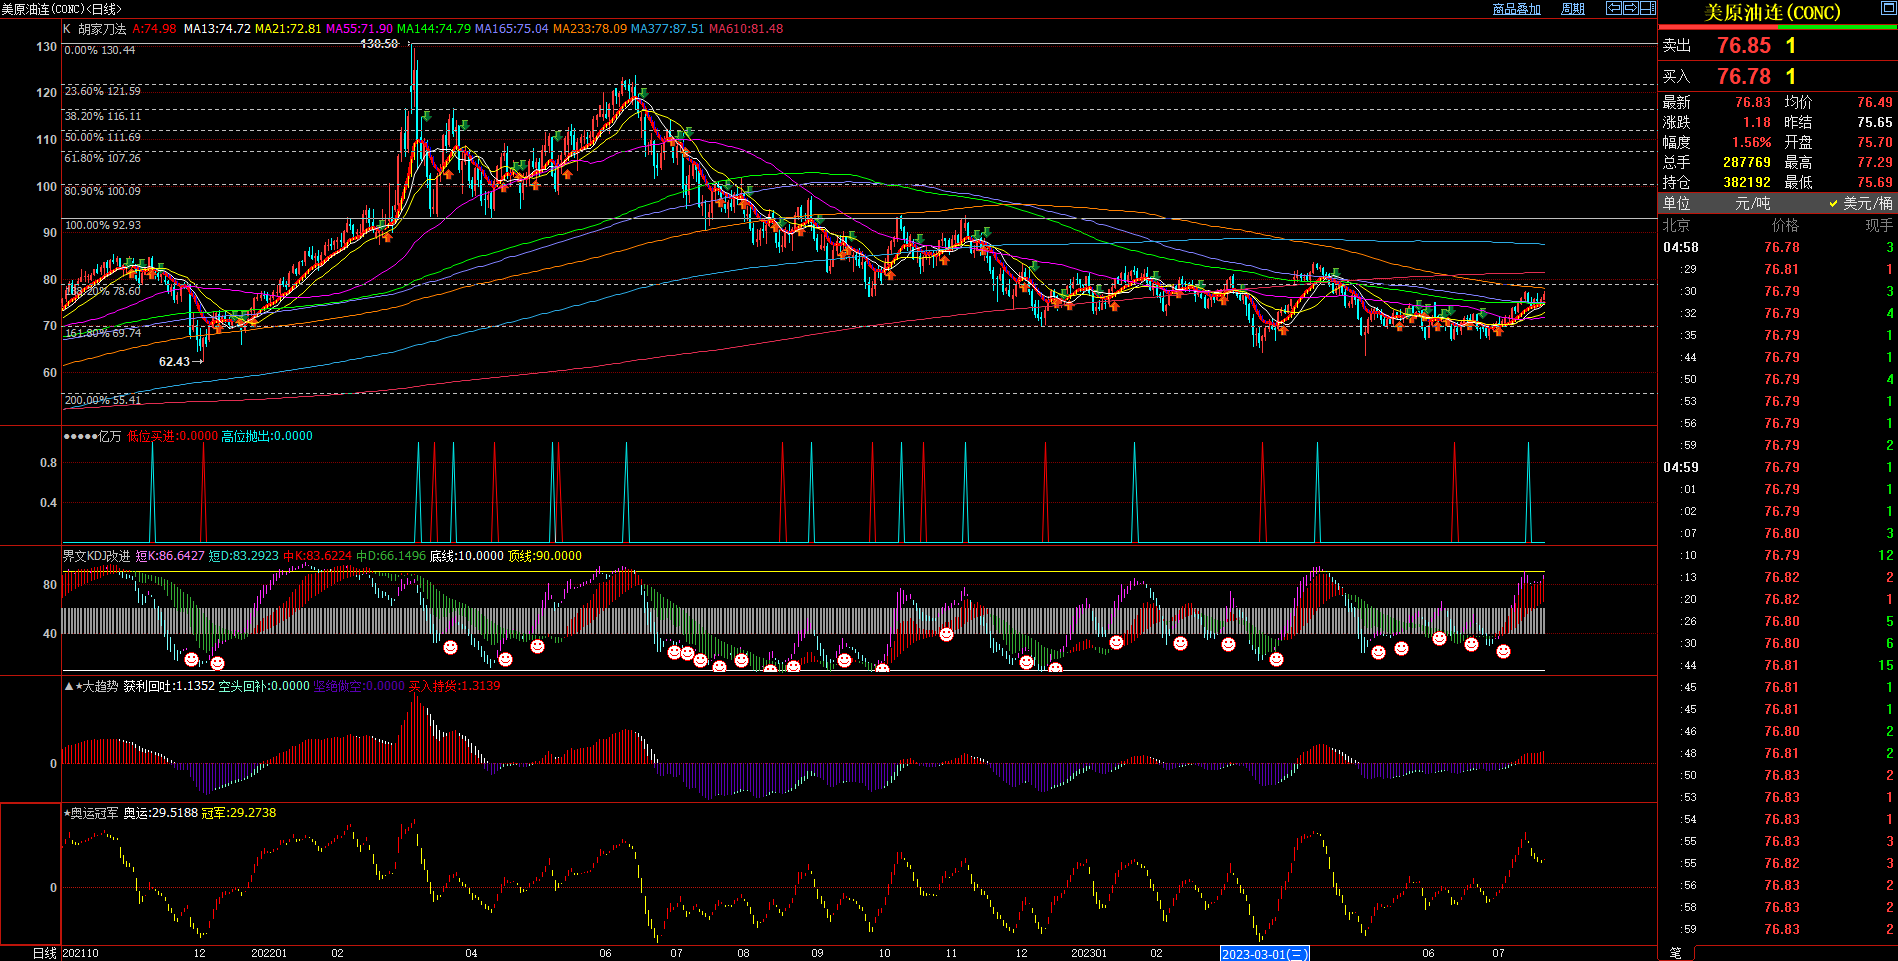Open the 周期 period menu
Image resolution: width=1898 pixels, height=961 pixels.
[1573, 9]
